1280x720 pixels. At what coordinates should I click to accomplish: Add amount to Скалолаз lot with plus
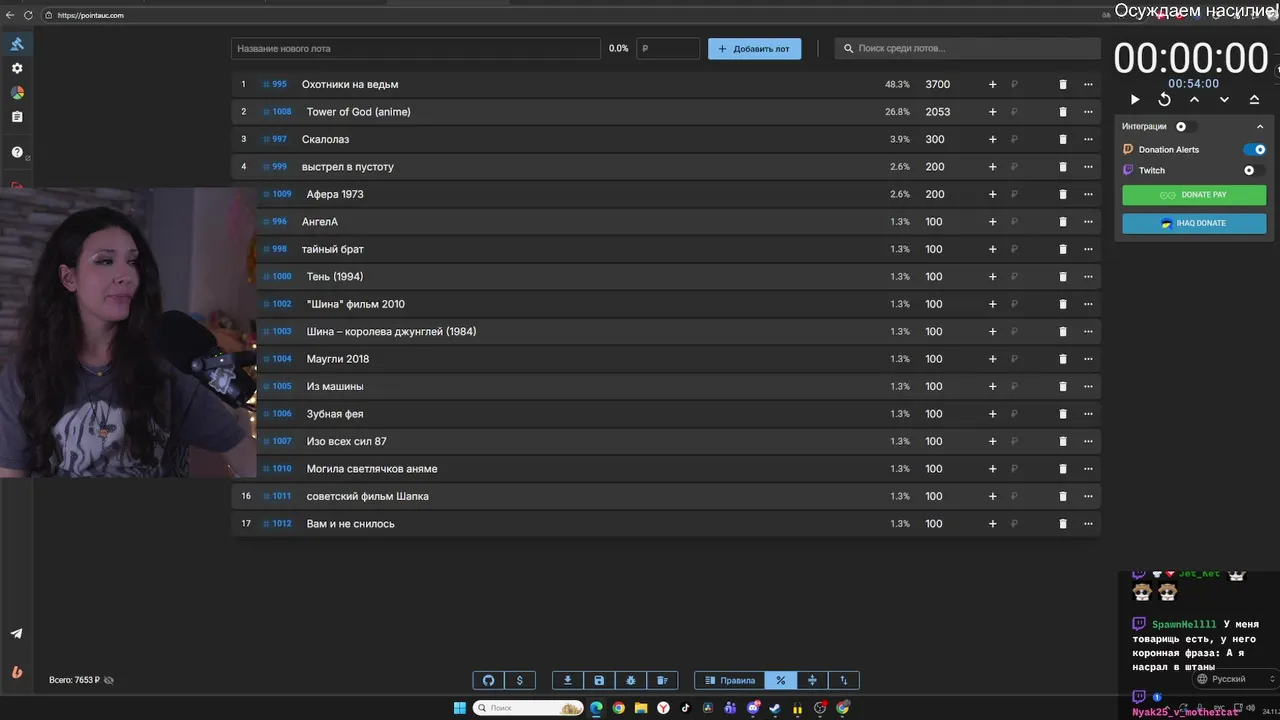(x=993, y=140)
